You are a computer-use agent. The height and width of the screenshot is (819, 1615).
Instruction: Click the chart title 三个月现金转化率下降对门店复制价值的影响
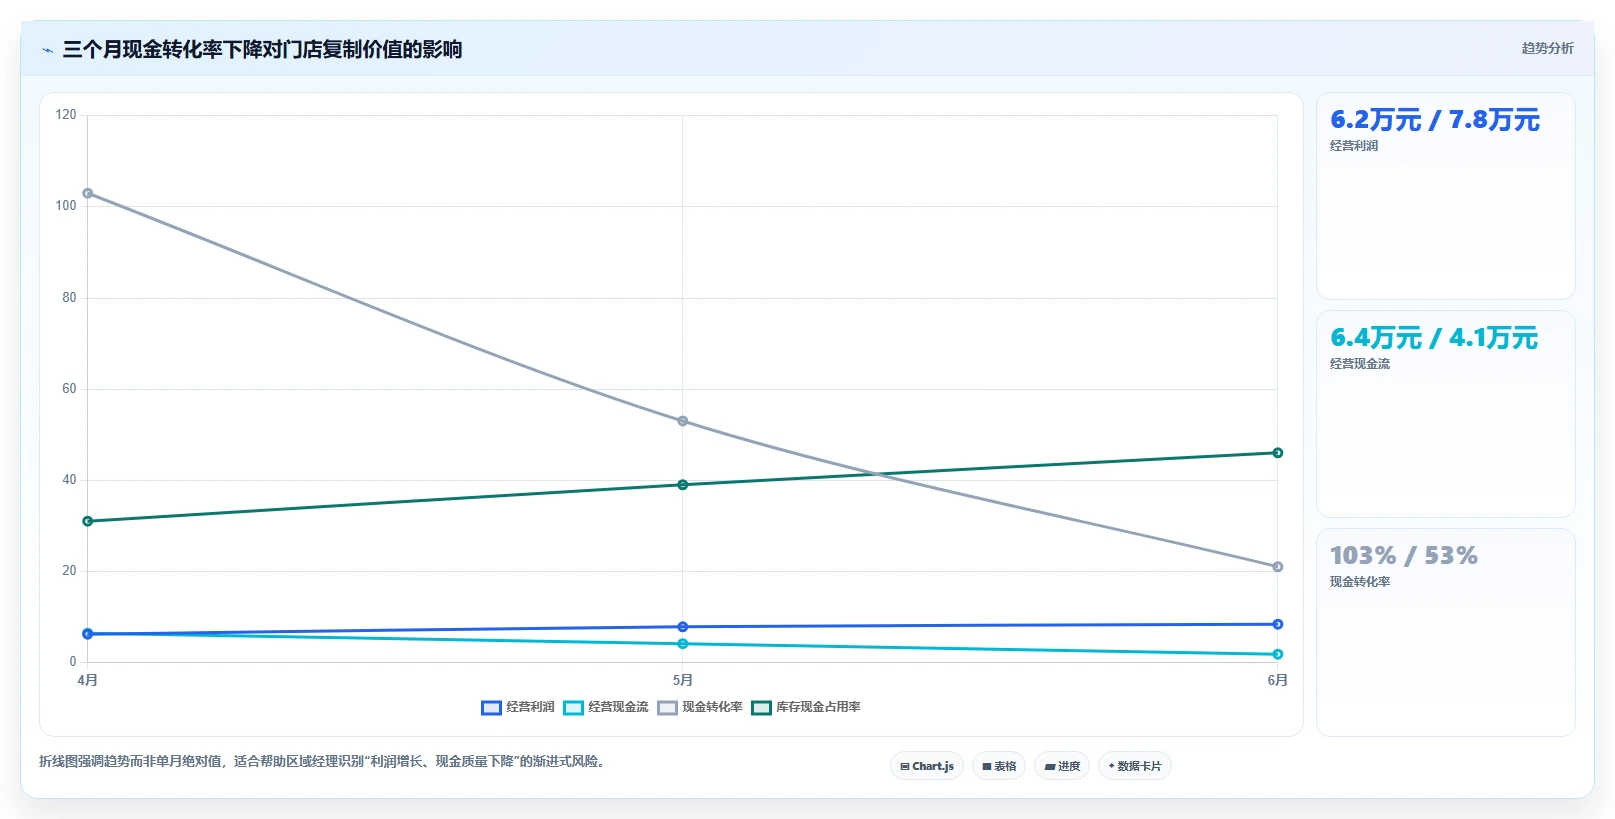pyautogui.click(x=262, y=49)
